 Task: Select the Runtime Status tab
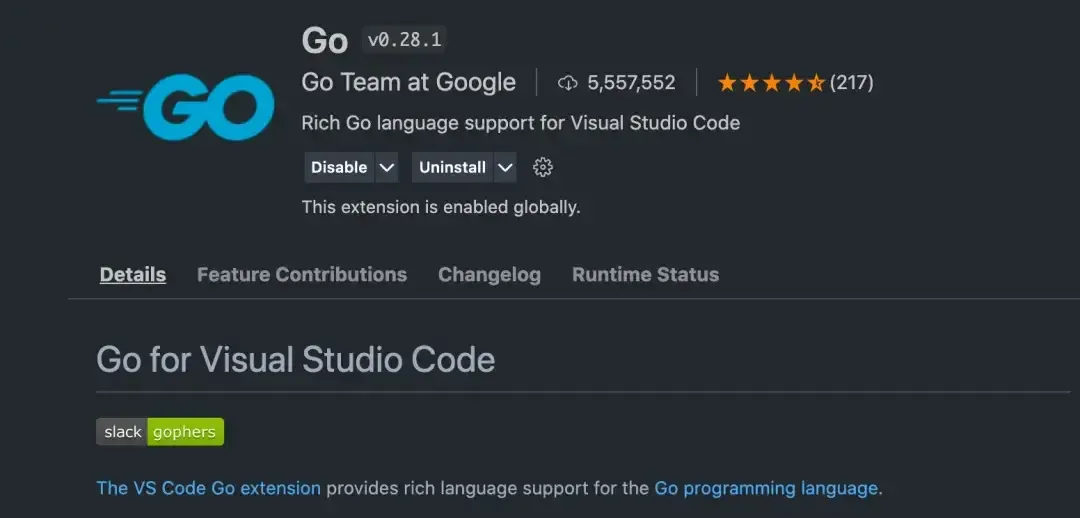coord(645,275)
